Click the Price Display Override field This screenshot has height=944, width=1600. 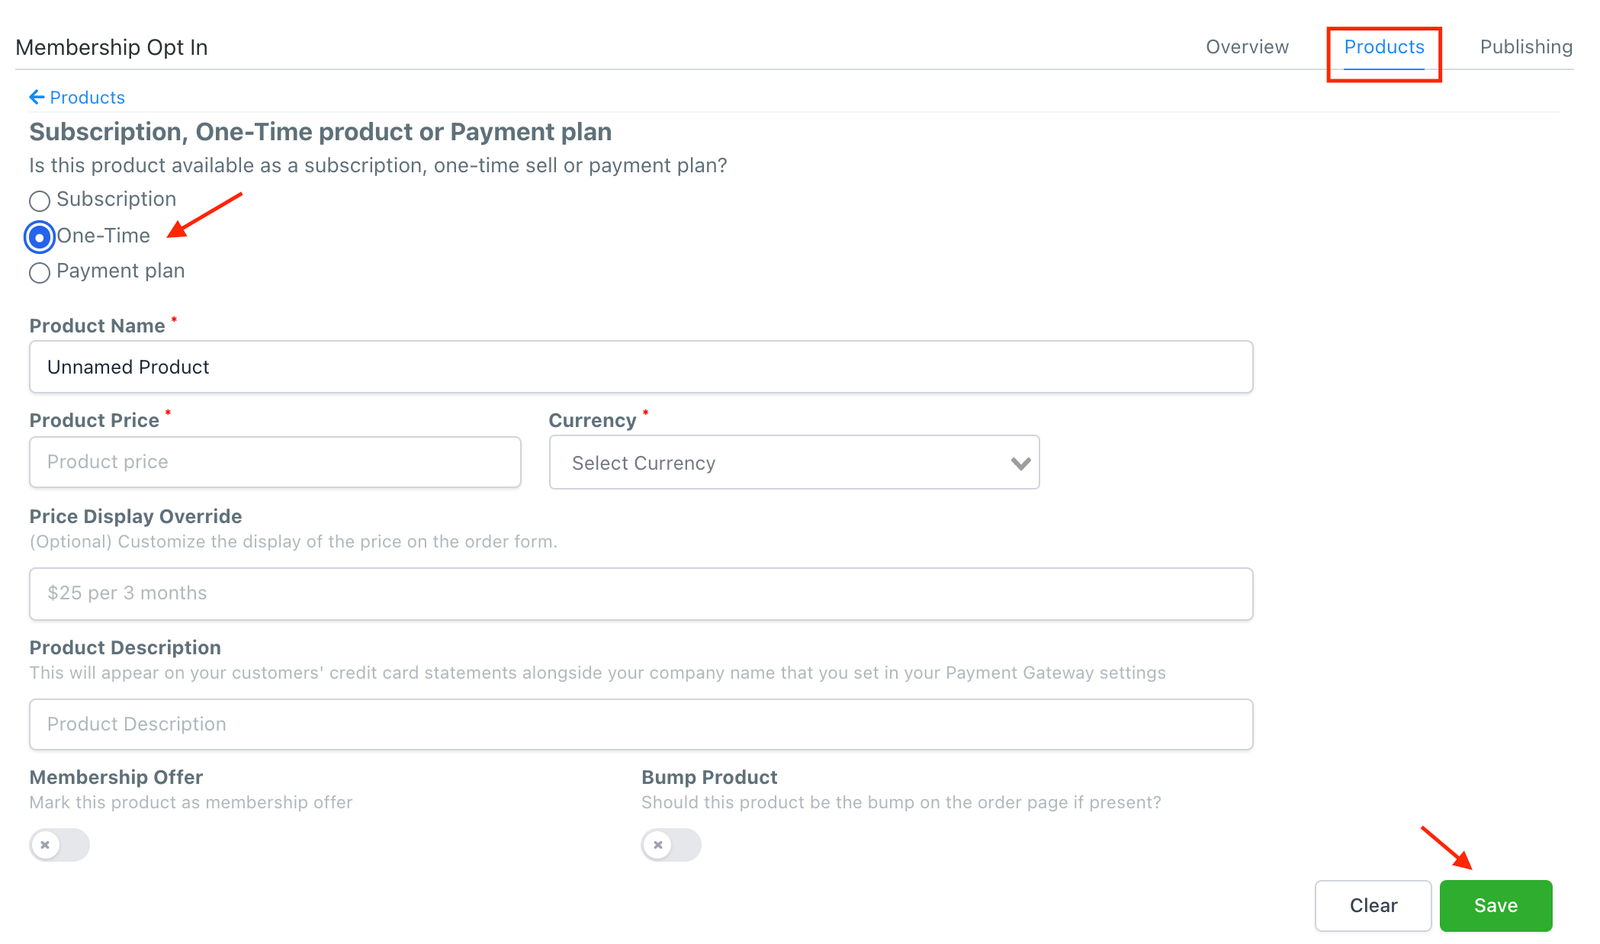click(x=640, y=594)
